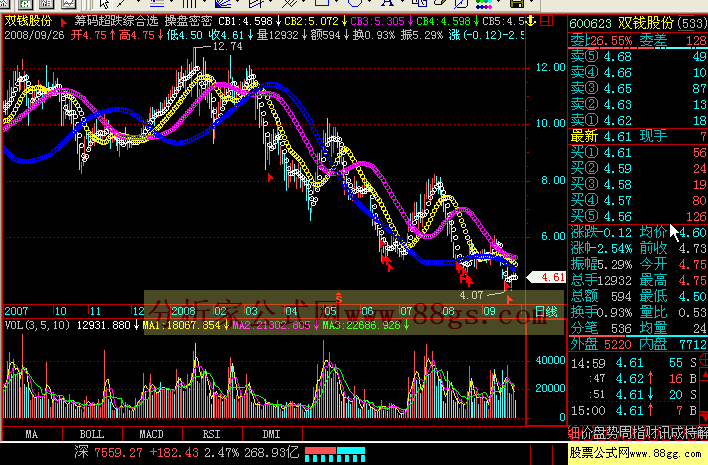
Task: Click the 最新 4.61 latest price row
Action: pyautogui.click(x=638, y=136)
